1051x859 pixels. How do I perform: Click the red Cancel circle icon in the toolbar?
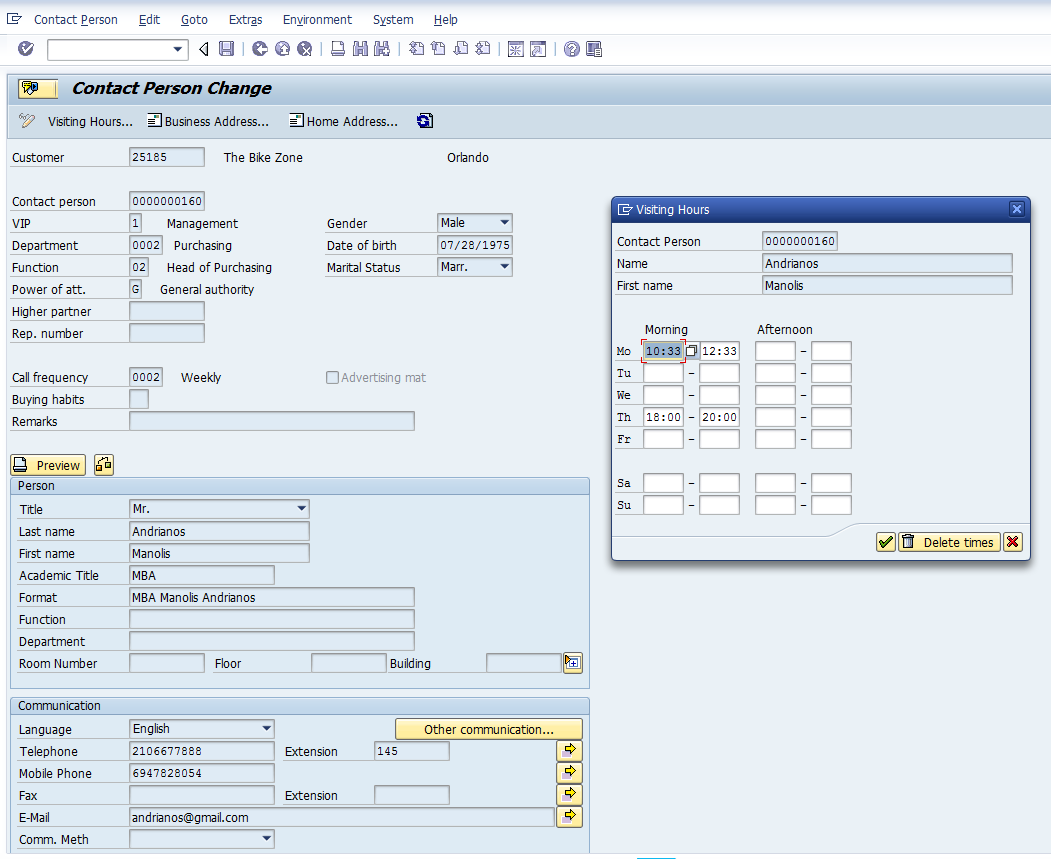point(304,48)
